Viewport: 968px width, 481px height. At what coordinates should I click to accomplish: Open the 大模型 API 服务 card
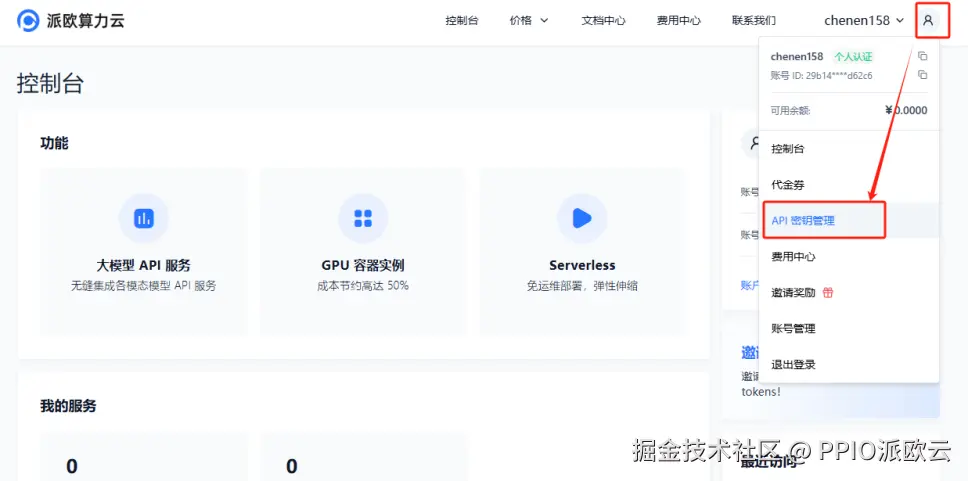tap(143, 252)
